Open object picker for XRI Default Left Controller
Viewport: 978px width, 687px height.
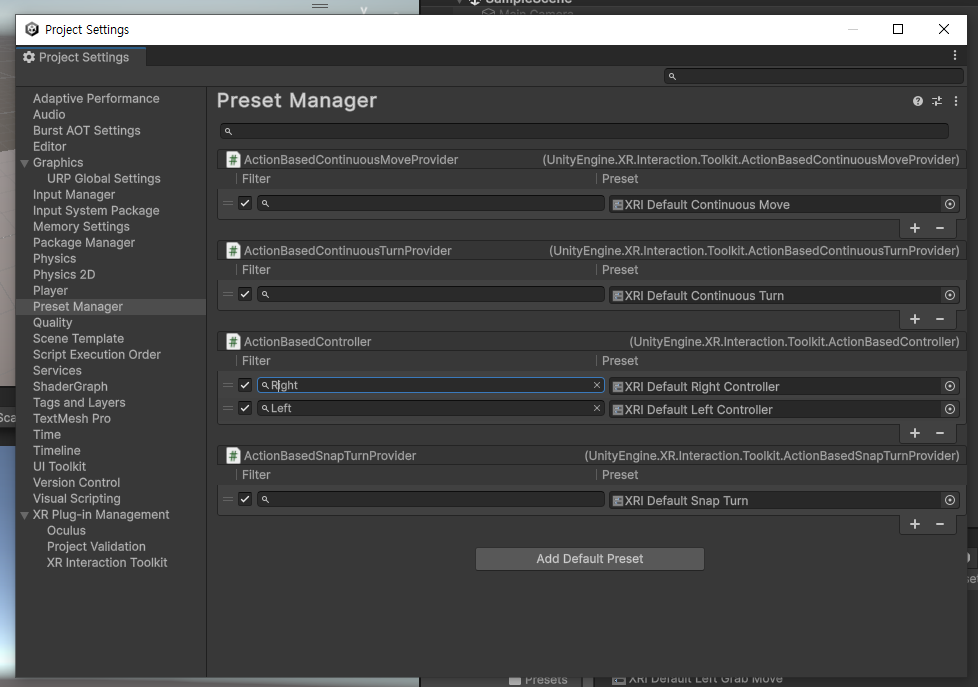[x=949, y=409]
